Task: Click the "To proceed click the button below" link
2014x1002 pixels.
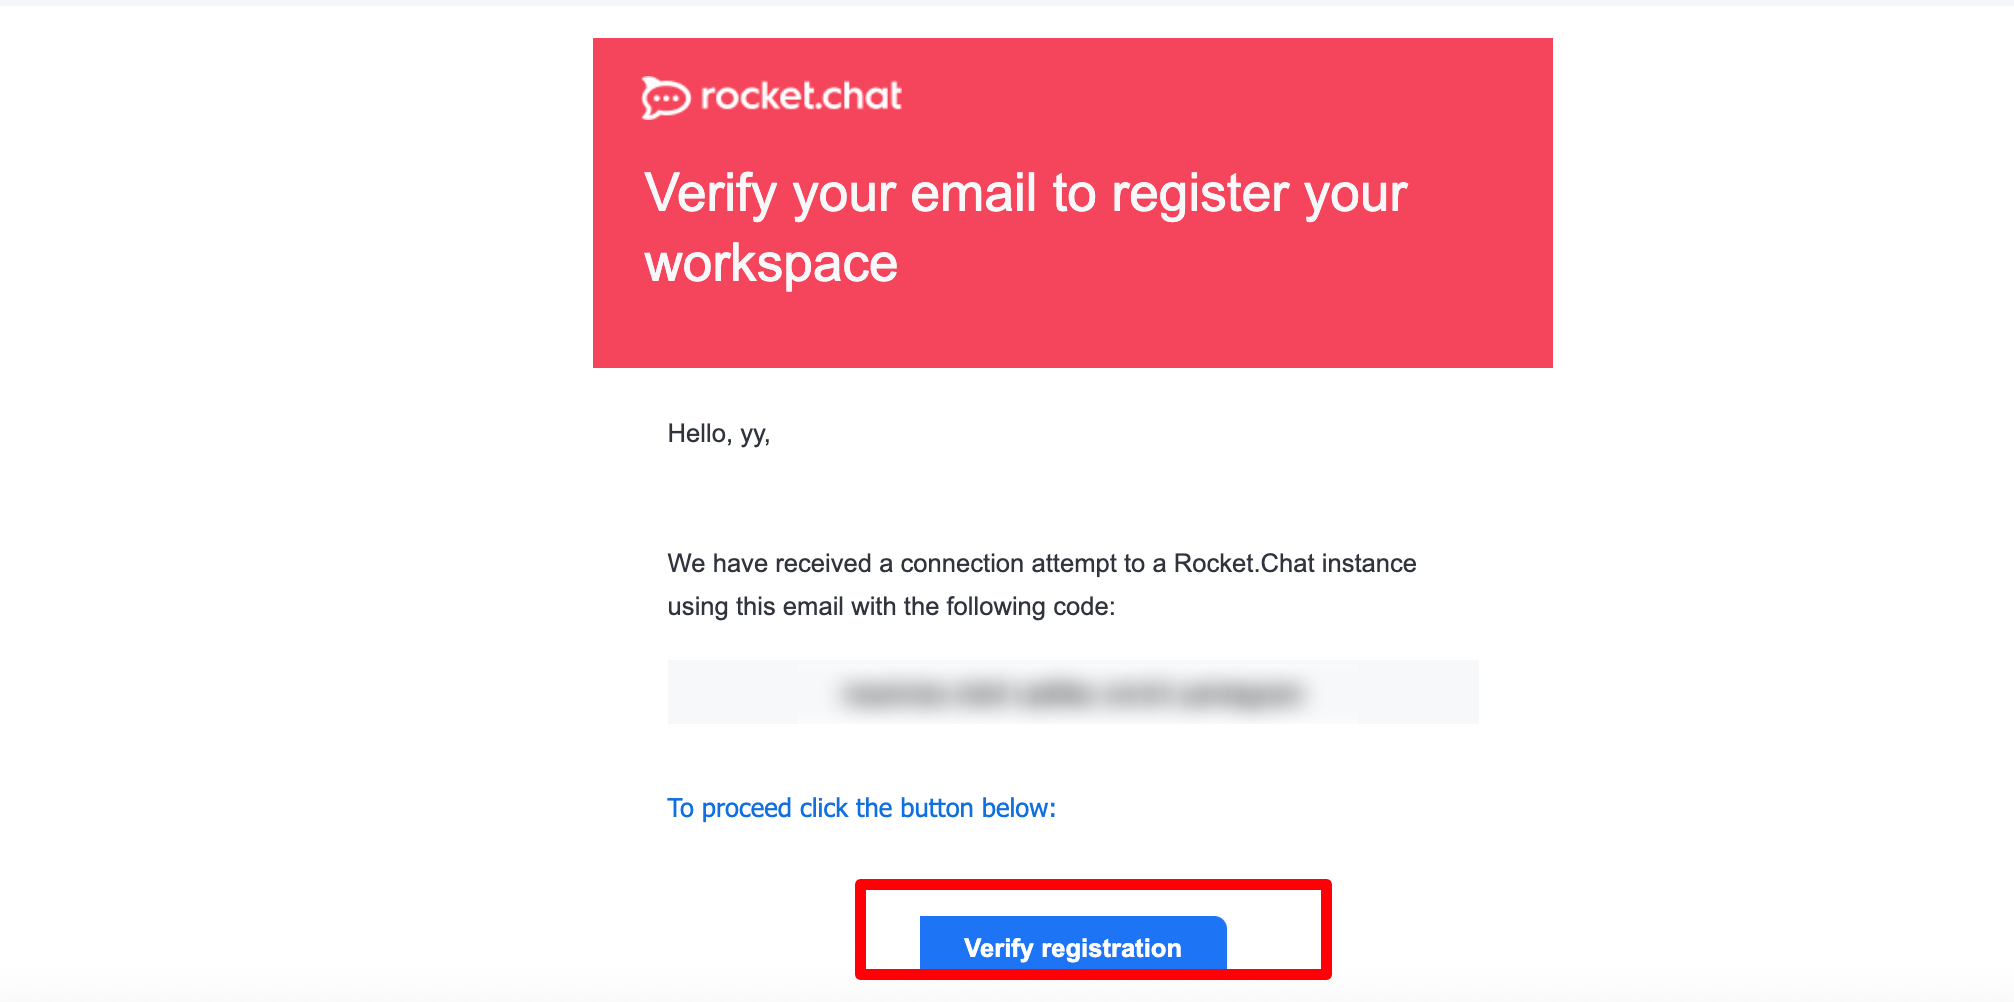Action: [x=861, y=808]
